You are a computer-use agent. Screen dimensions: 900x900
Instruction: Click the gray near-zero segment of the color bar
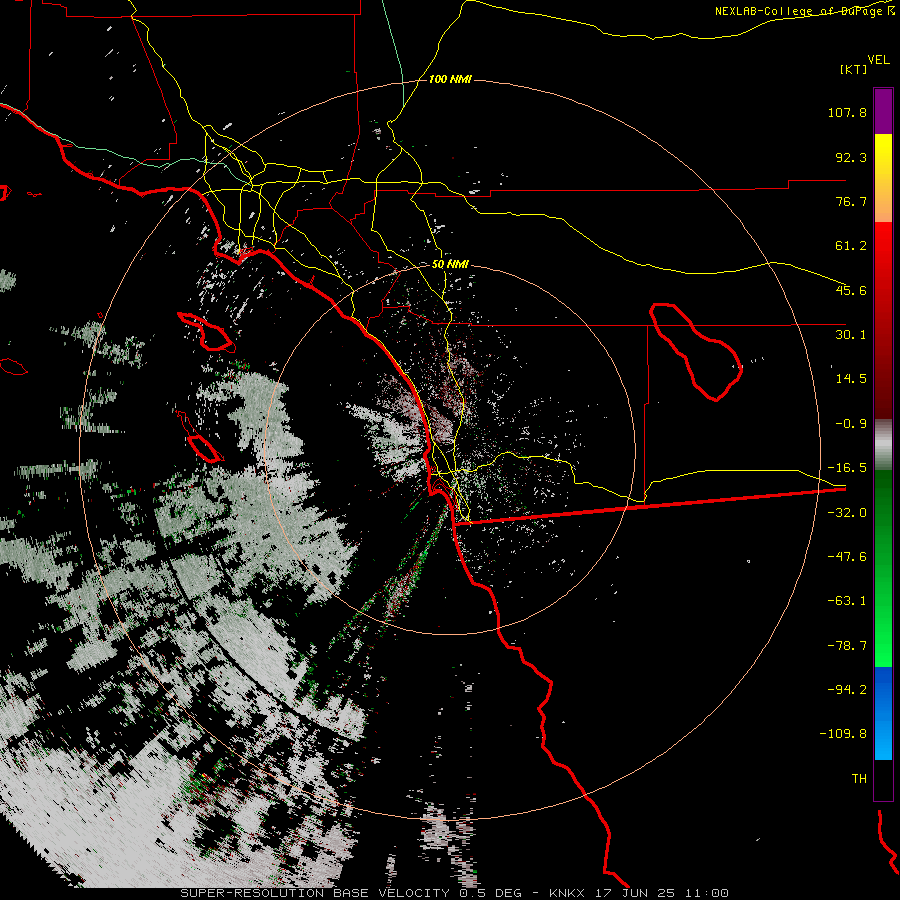point(883,445)
